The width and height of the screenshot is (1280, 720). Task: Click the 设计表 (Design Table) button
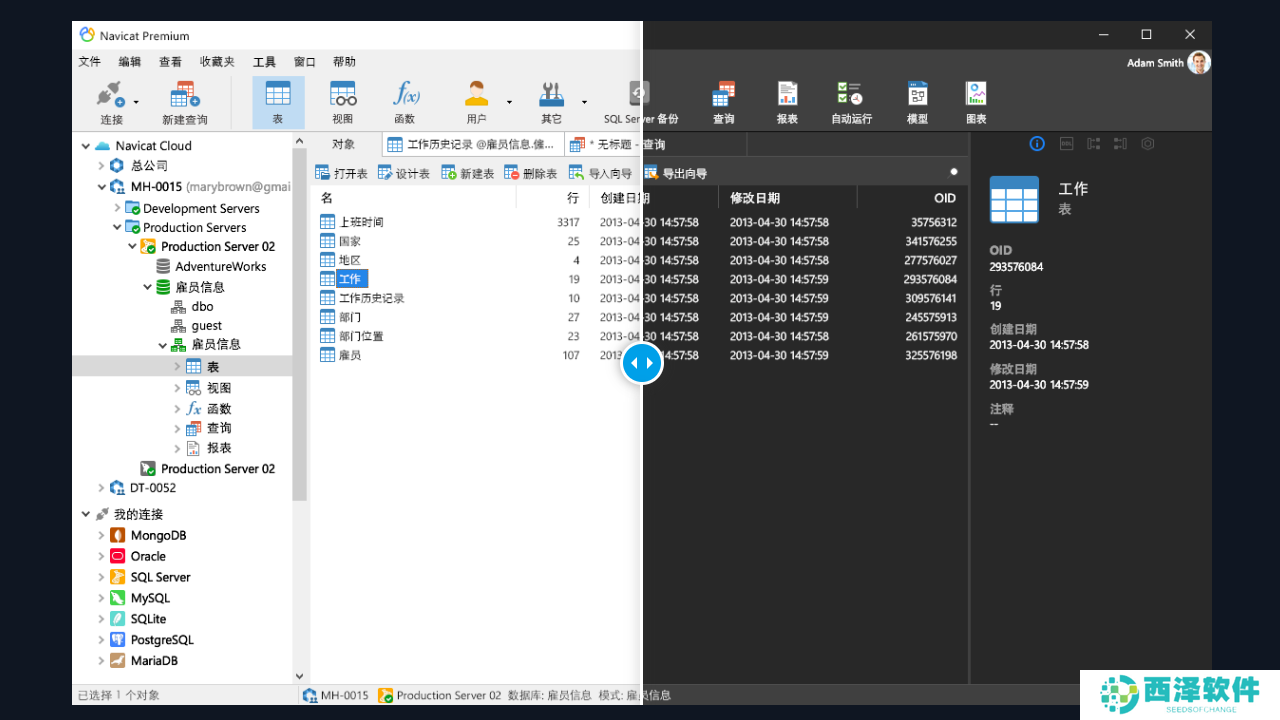[405, 173]
